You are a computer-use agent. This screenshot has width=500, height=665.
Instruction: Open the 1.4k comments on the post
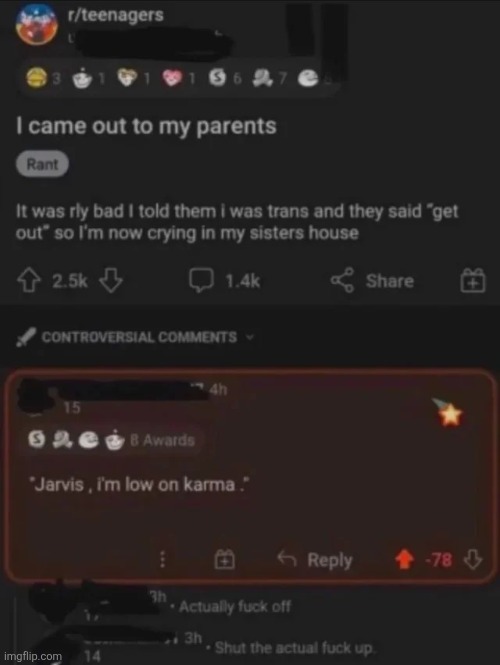pos(224,281)
